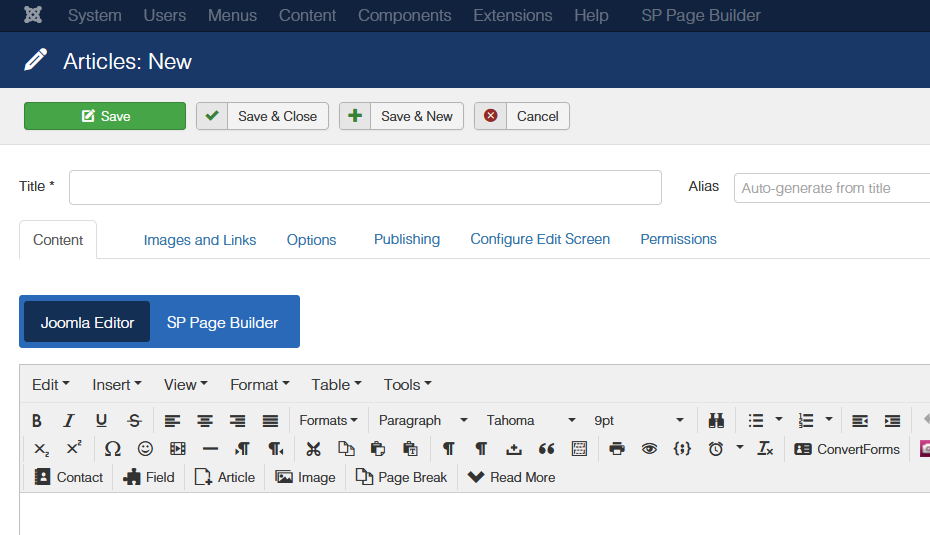Click the print icon in the editor
Screen dimensions: 930x535
pyautogui.click(x=617, y=449)
